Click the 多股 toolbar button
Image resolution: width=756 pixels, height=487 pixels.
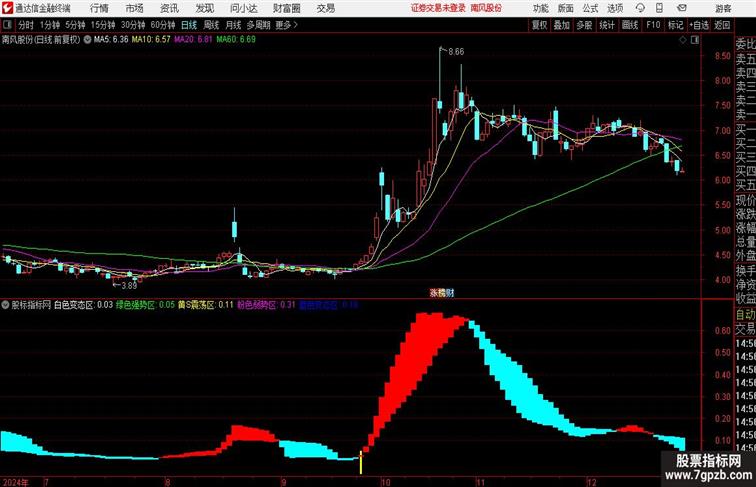pos(584,25)
